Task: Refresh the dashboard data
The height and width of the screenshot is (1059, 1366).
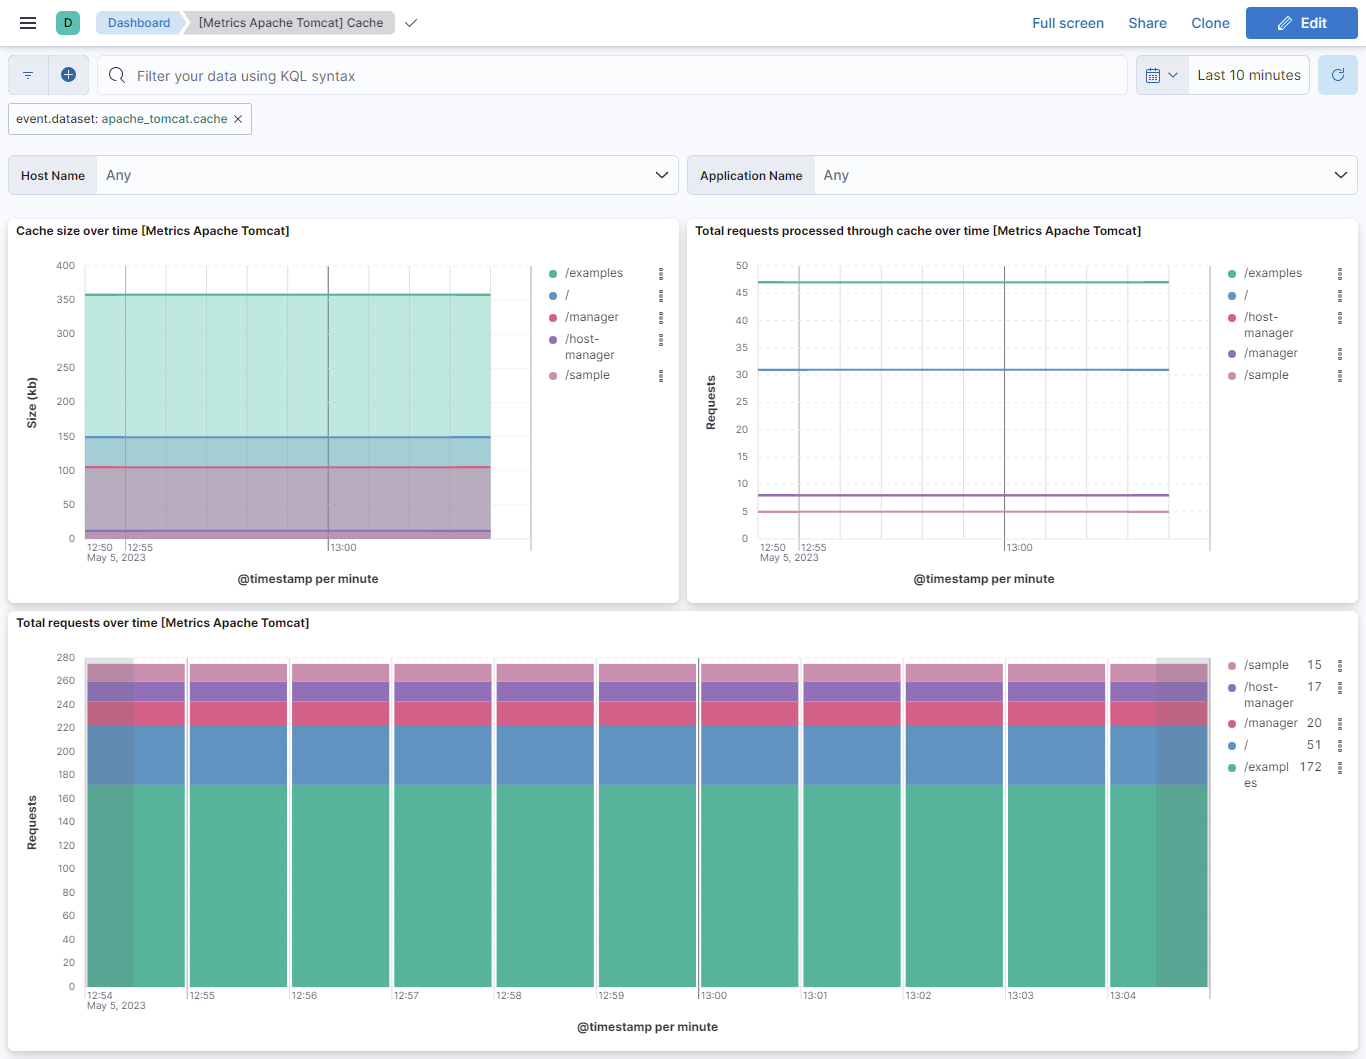Action: [x=1337, y=75]
